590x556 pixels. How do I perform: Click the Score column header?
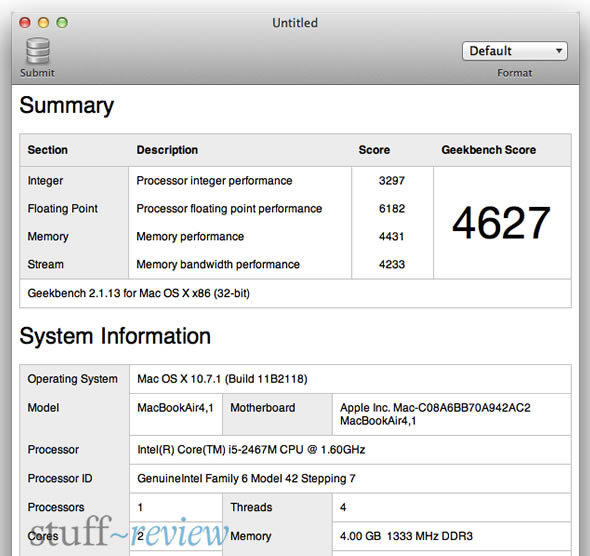[x=374, y=150]
